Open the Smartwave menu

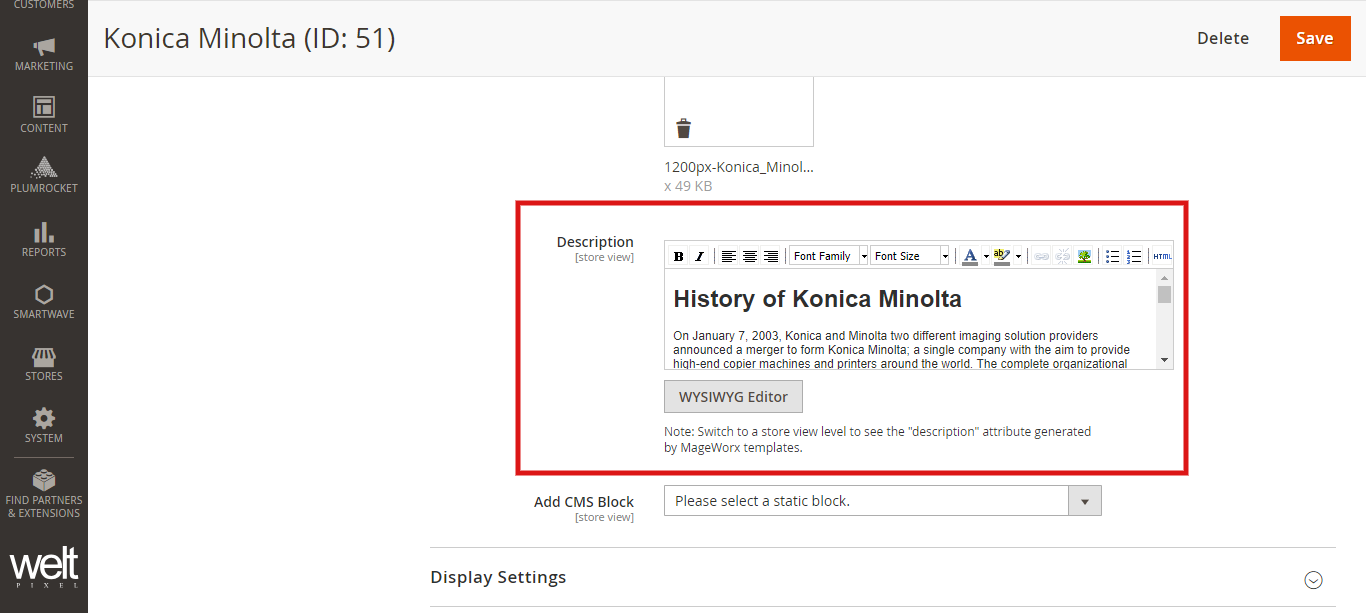[x=44, y=301]
